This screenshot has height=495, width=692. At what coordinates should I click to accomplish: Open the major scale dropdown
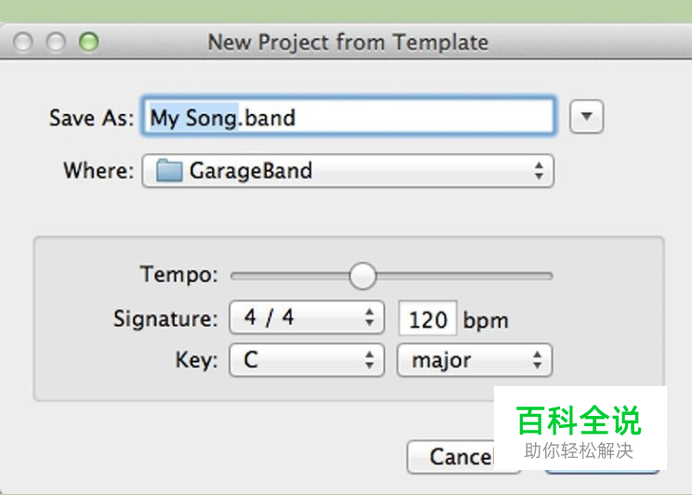(x=474, y=360)
